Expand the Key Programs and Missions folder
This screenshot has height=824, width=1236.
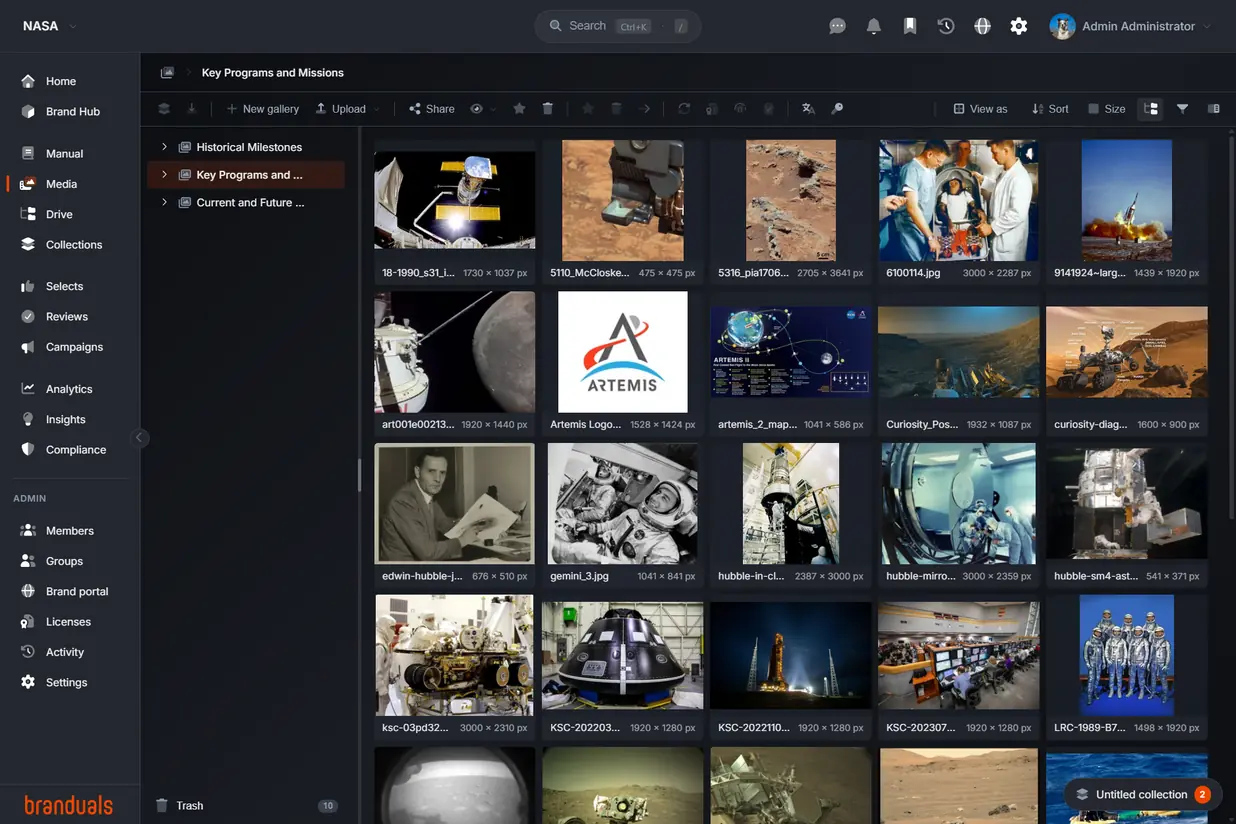(x=165, y=175)
